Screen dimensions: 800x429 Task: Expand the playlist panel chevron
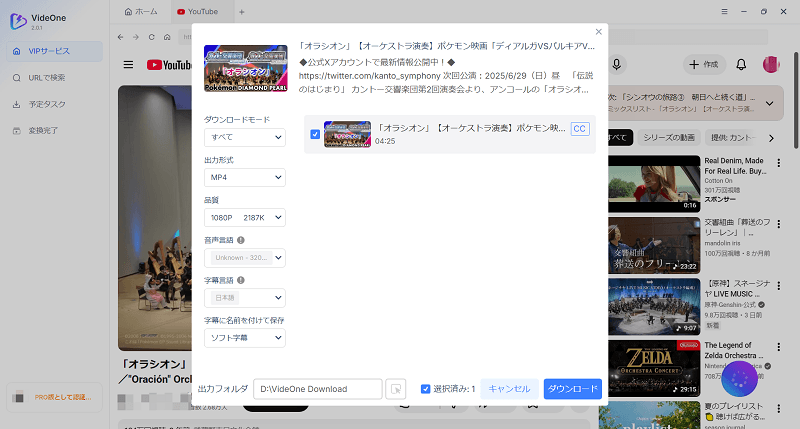click(769, 104)
